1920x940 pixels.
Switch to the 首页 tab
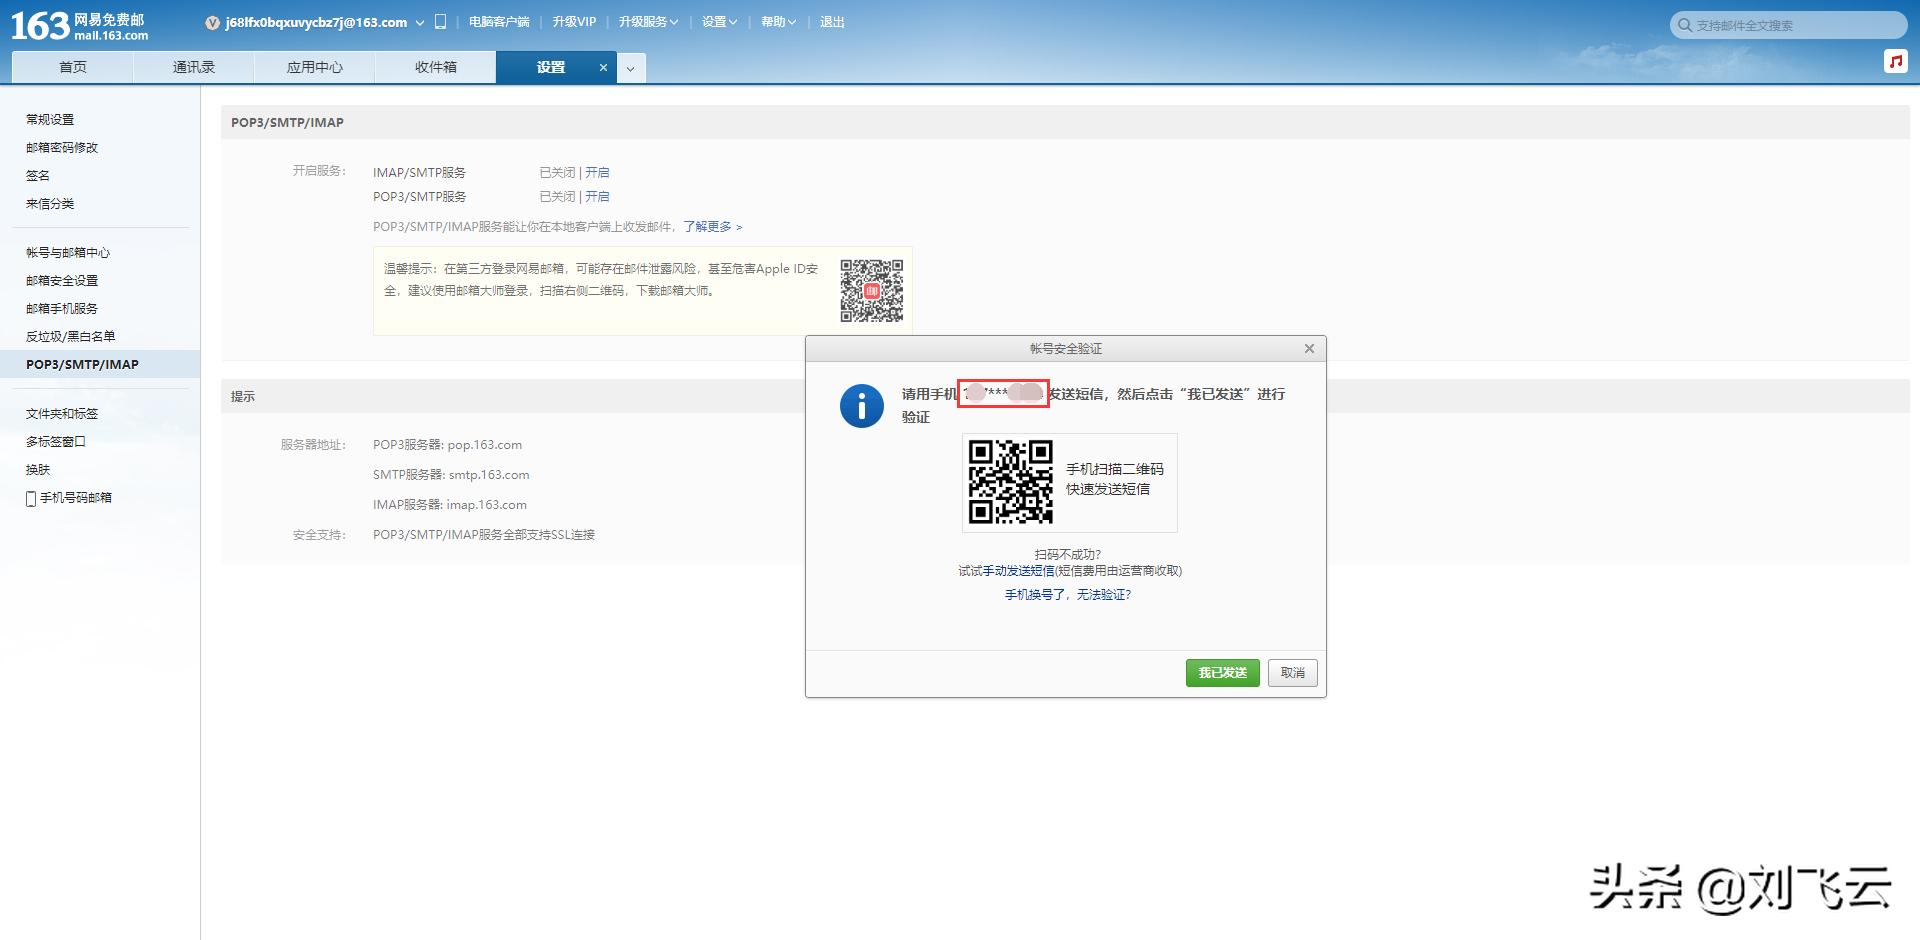pos(73,67)
